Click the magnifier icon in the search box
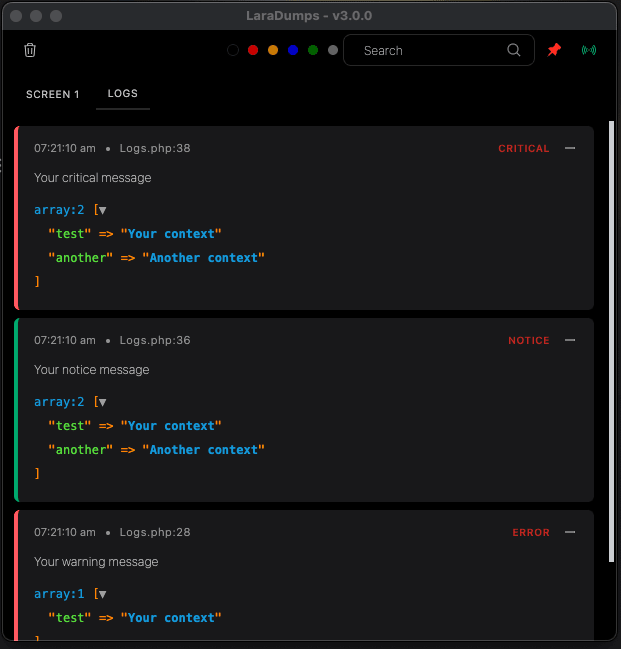Screen dimensions: 621x649 click(514, 50)
